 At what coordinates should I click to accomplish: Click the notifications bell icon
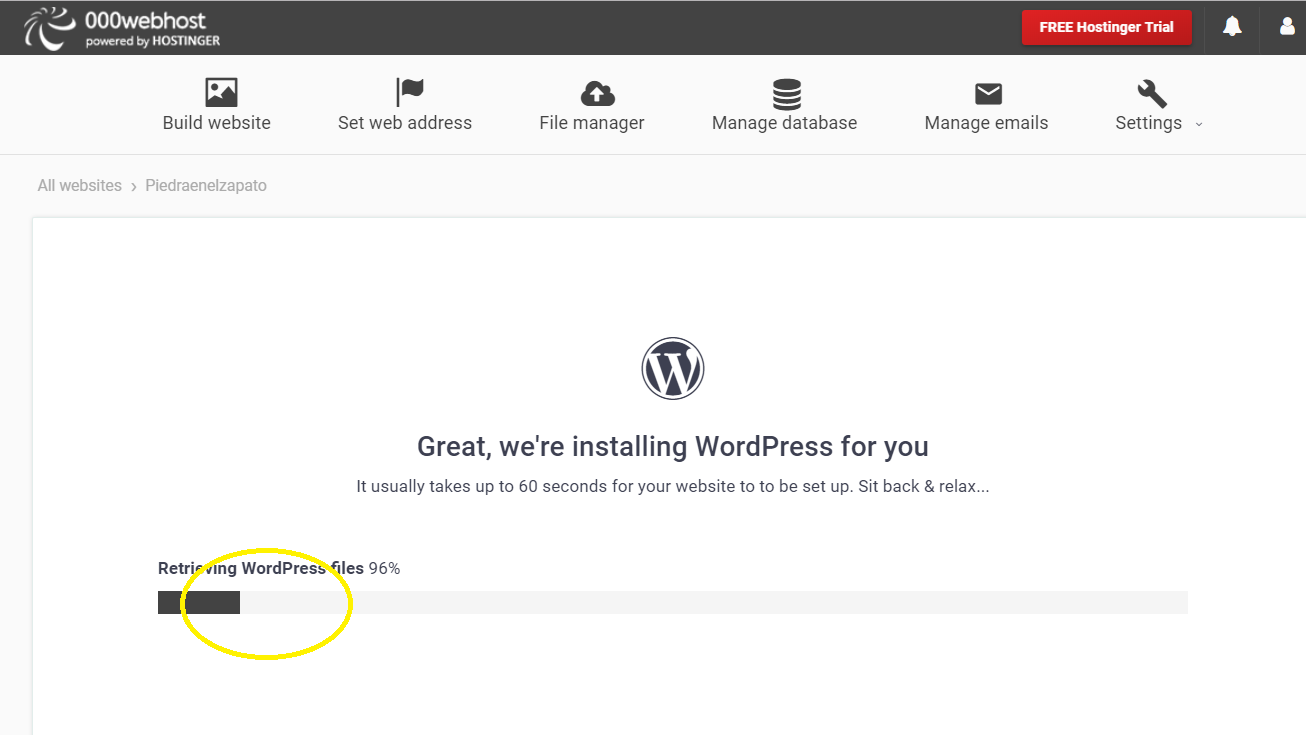coord(1231,27)
